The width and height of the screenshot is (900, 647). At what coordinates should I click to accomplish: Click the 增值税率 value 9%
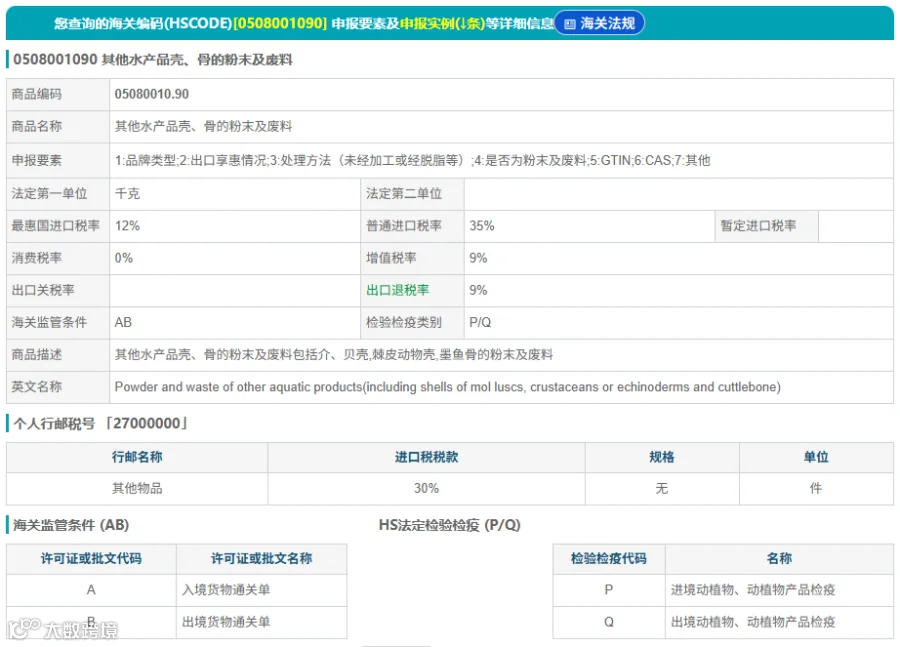478,258
